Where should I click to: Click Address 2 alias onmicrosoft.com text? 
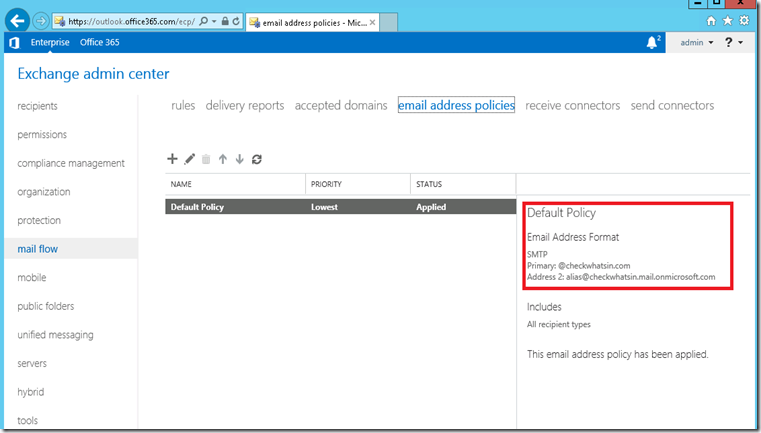pyautogui.click(x=621, y=277)
